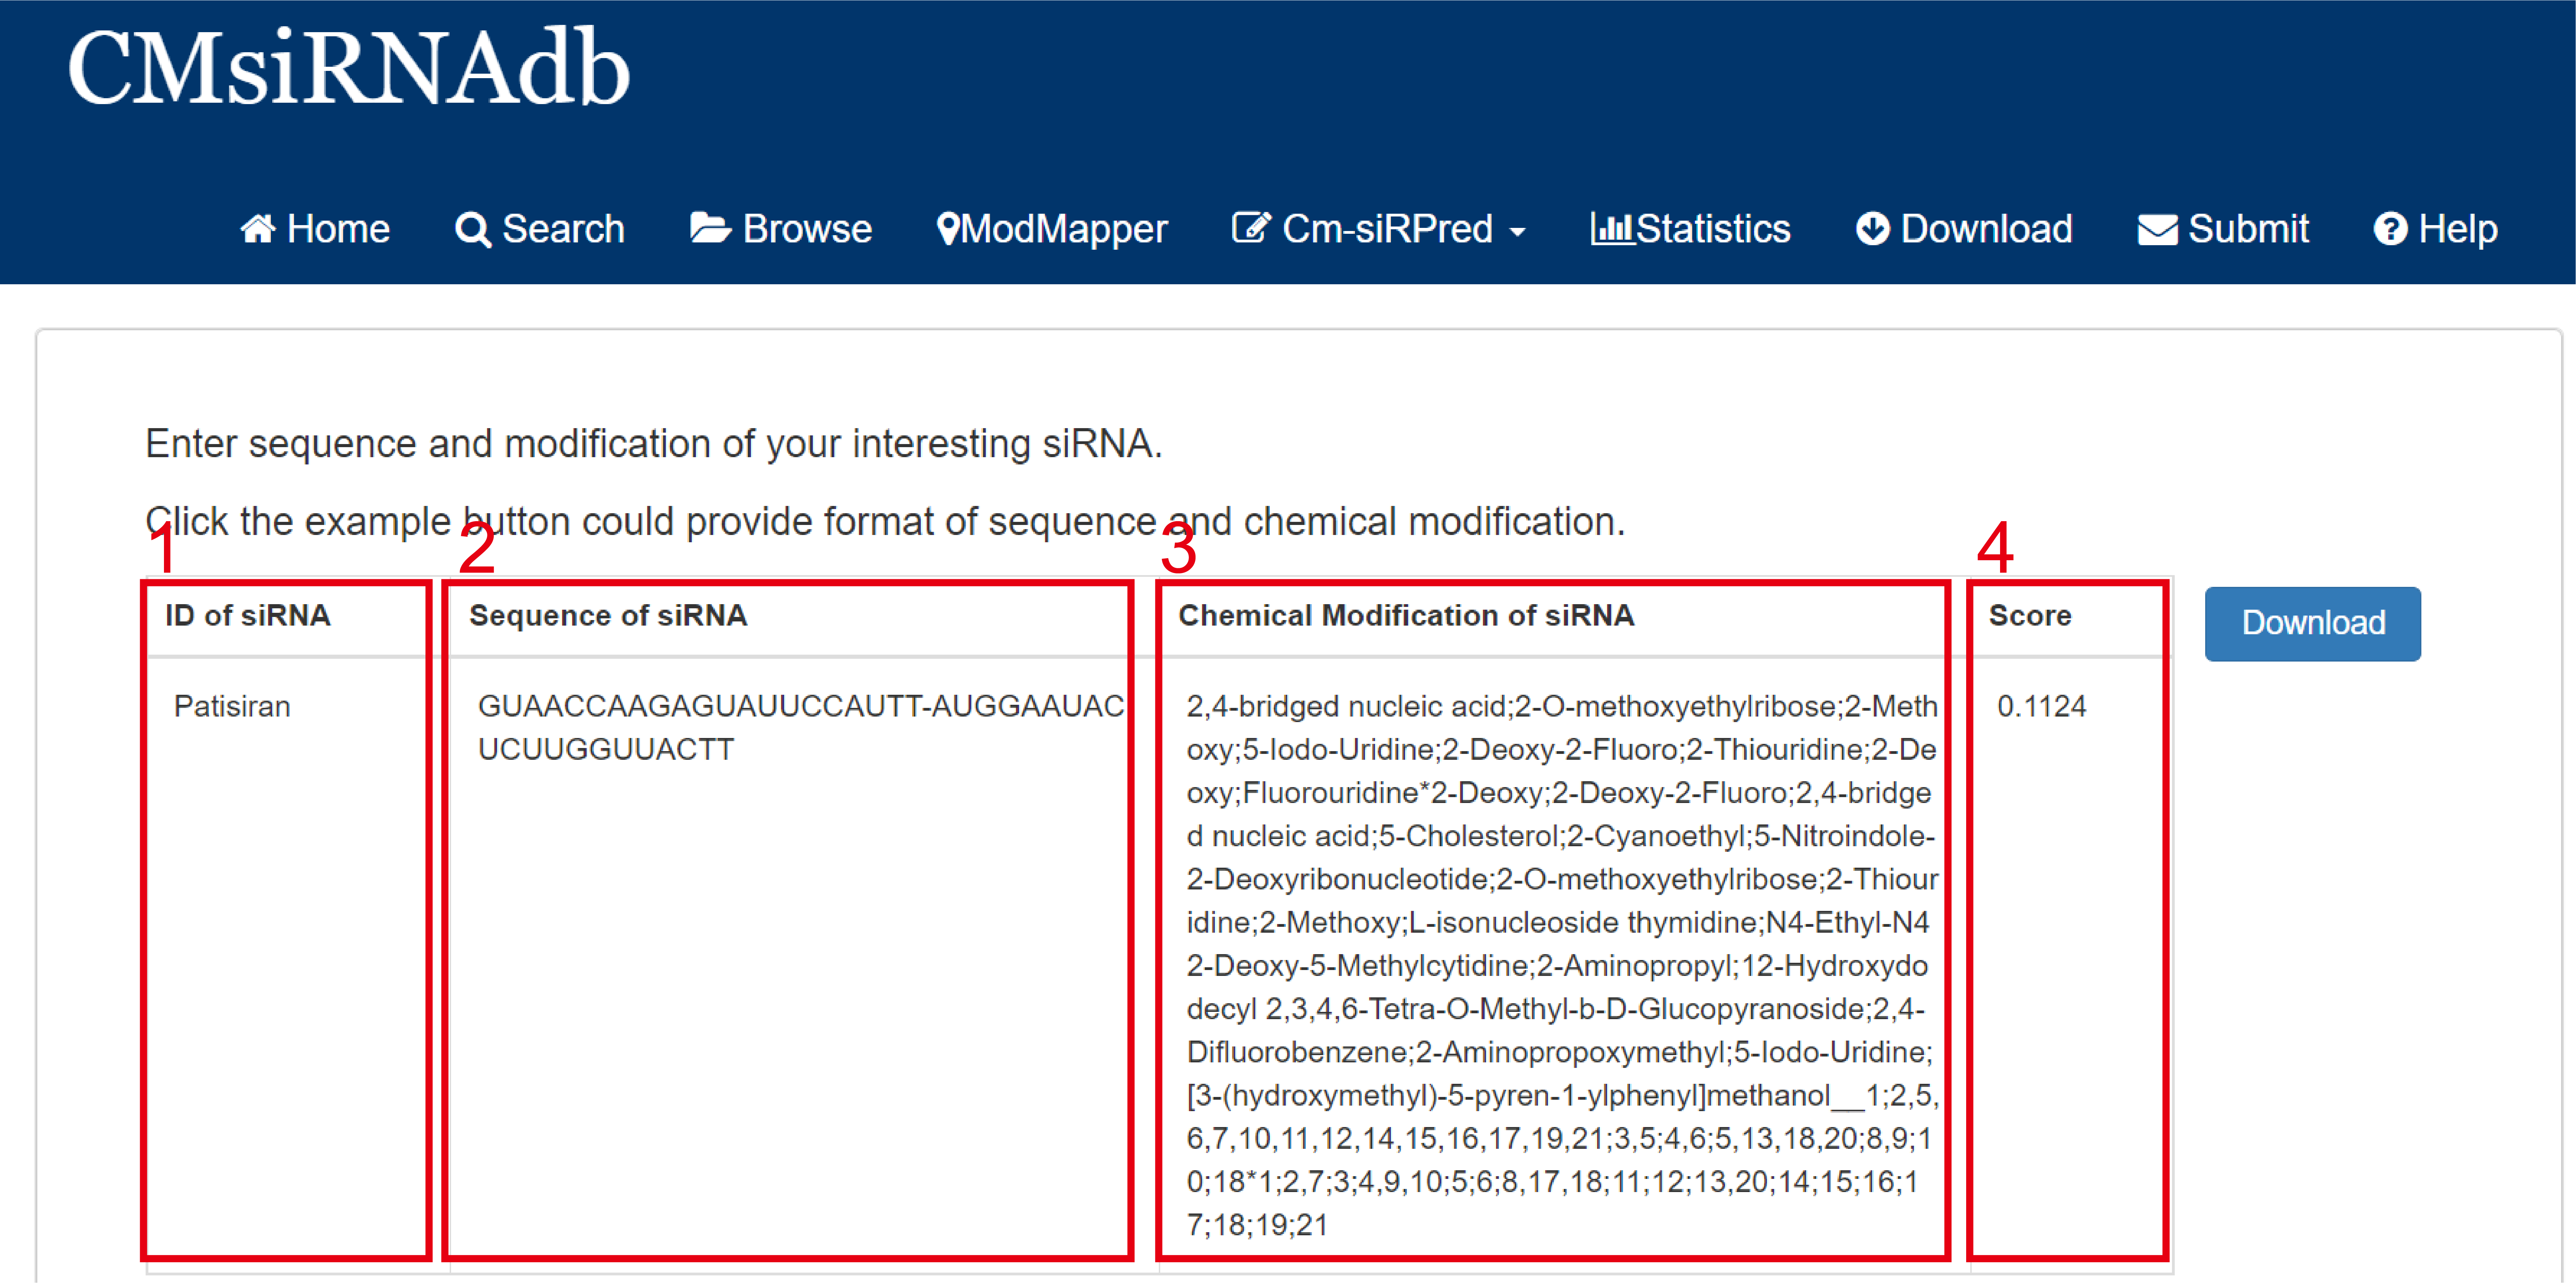Click the Browse folder icon
The width and height of the screenshot is (2576, 1283).
[710, 229]
